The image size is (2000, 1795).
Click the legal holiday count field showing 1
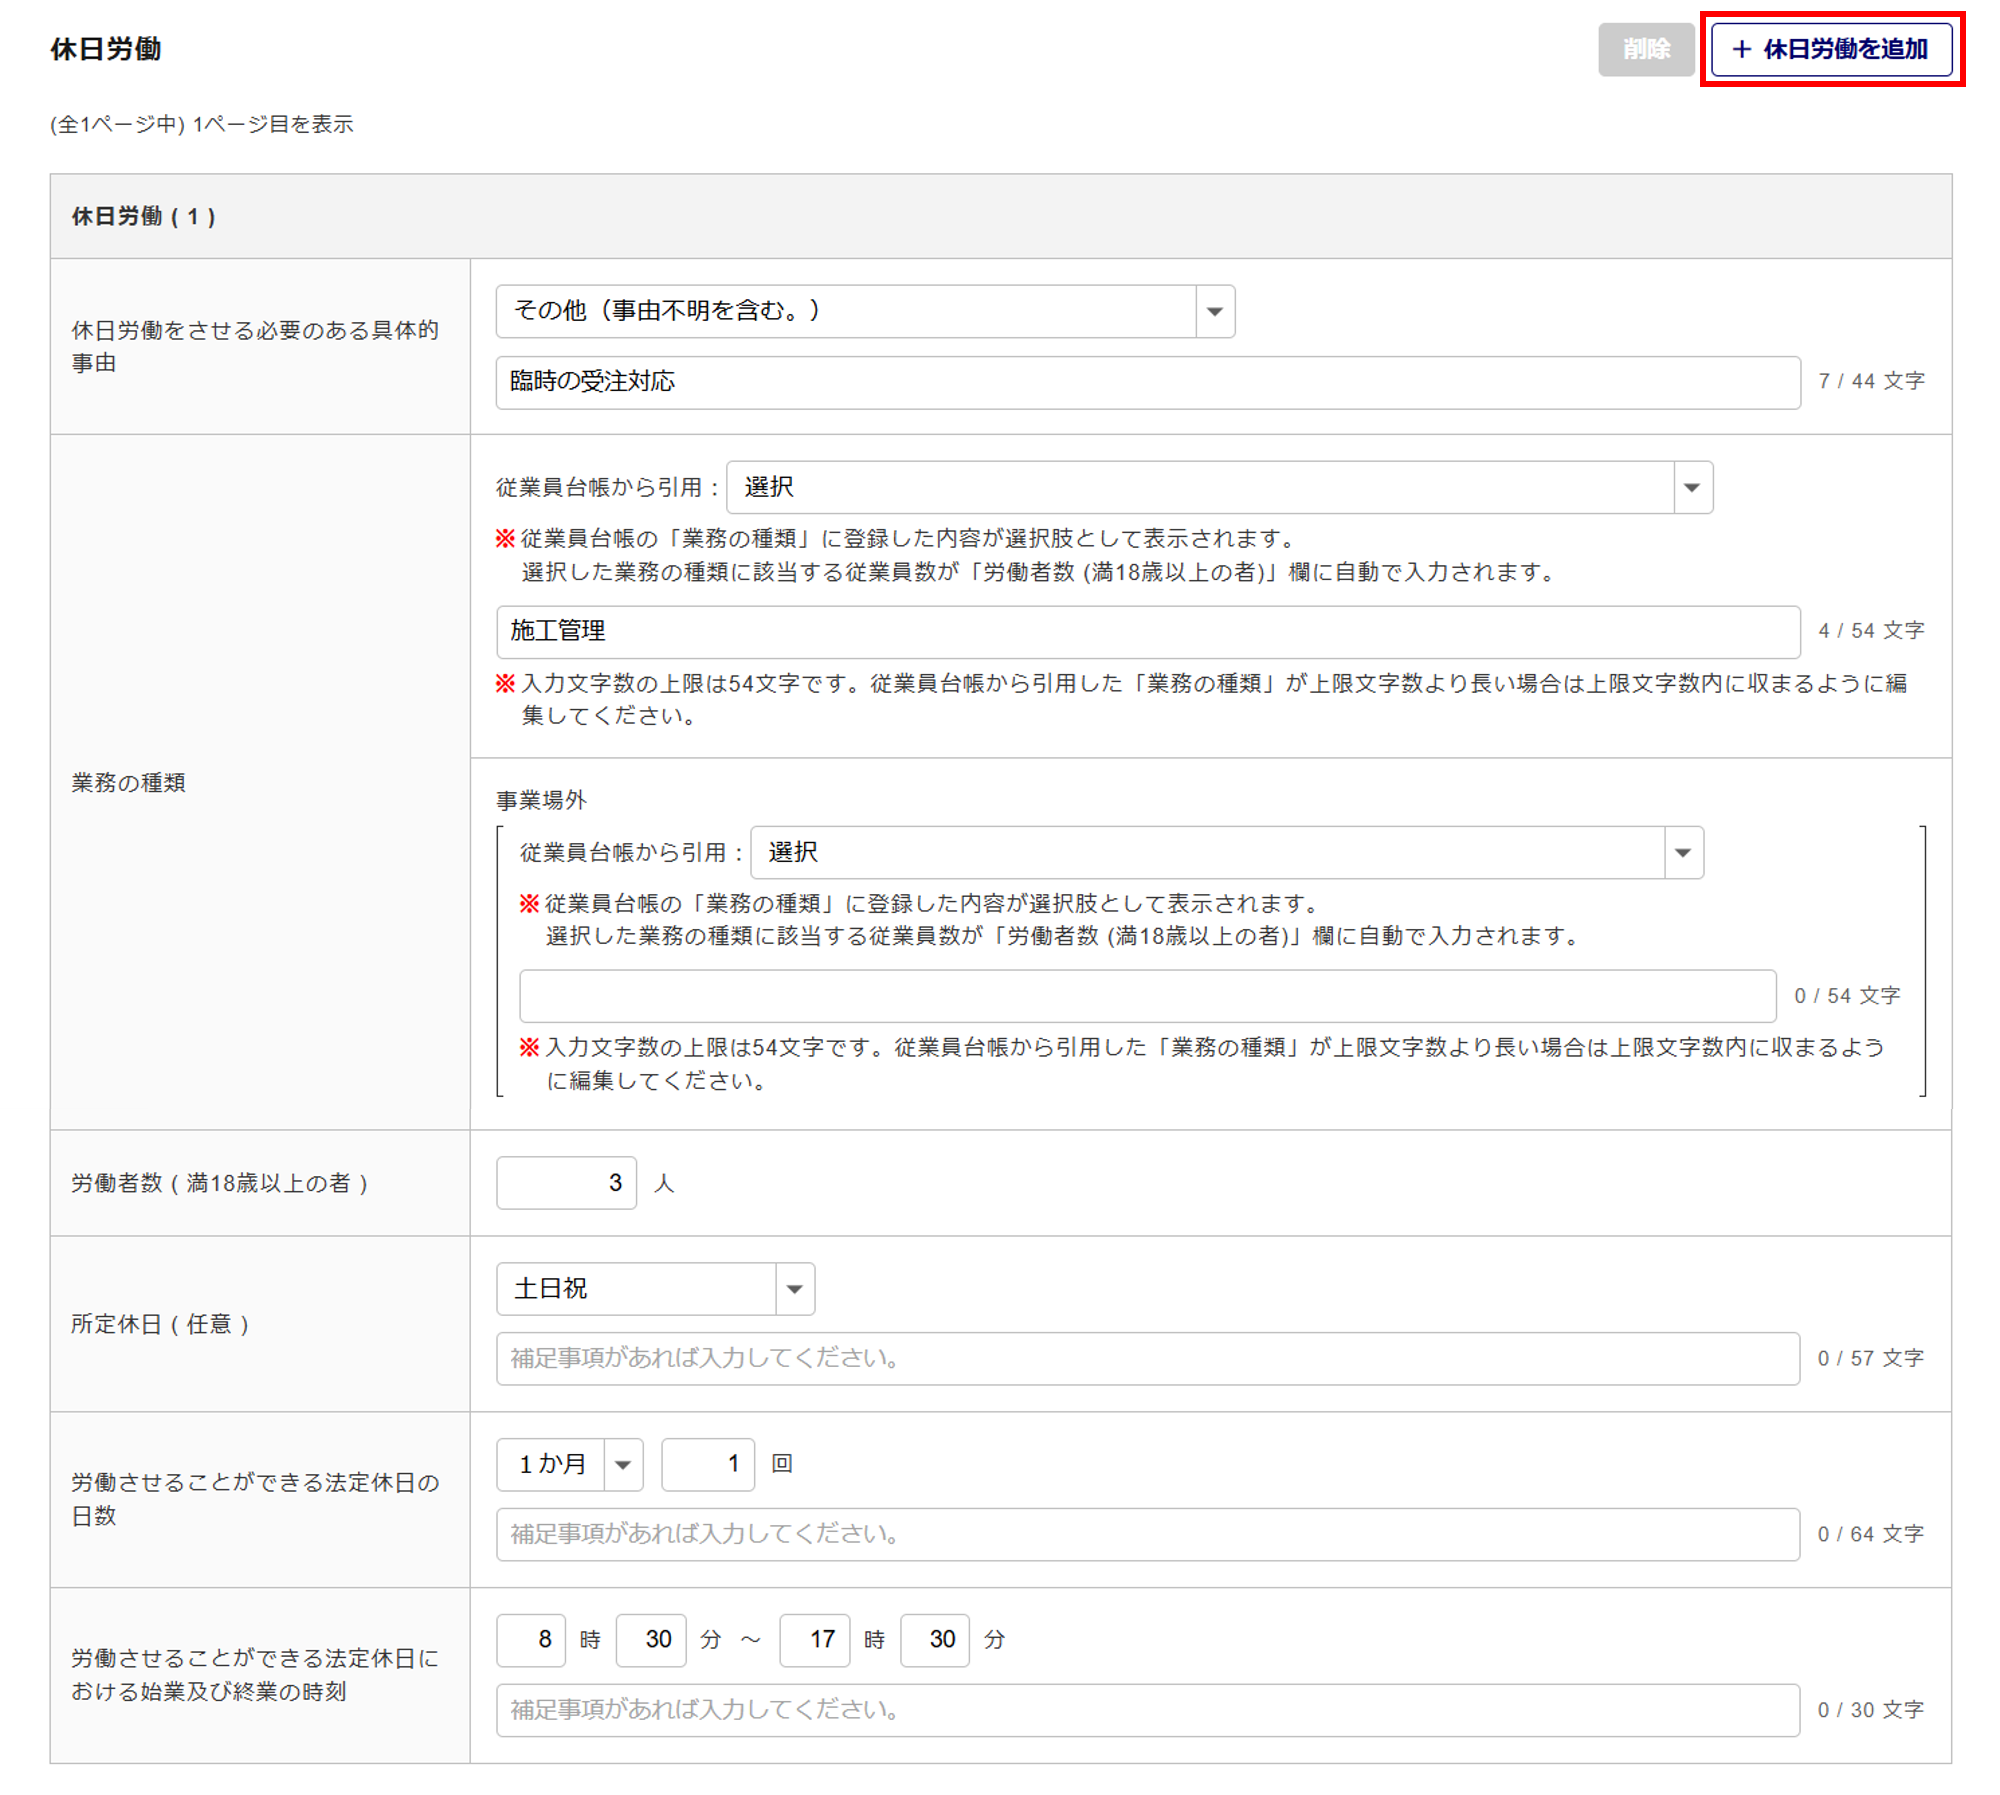coord(707,1464)
